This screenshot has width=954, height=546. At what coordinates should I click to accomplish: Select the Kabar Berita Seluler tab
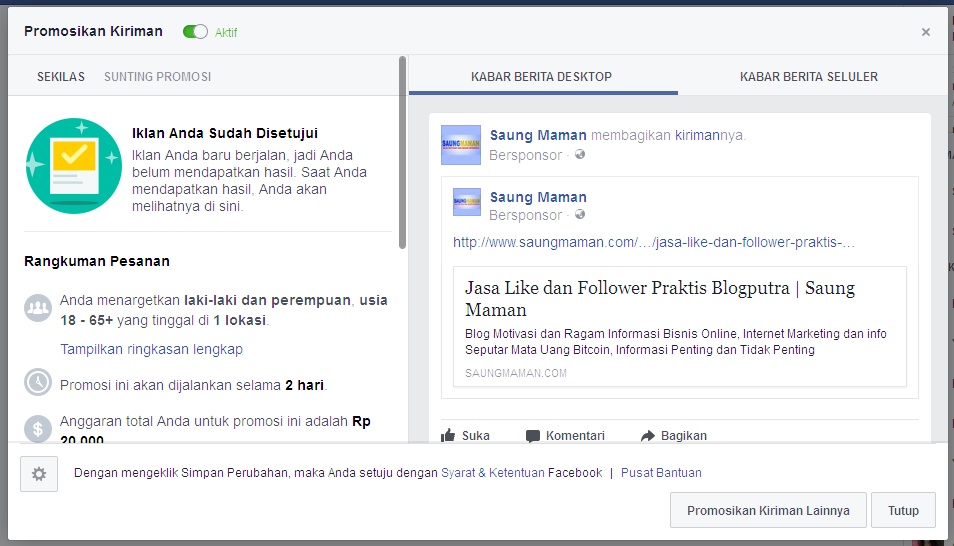click(809, 77)
